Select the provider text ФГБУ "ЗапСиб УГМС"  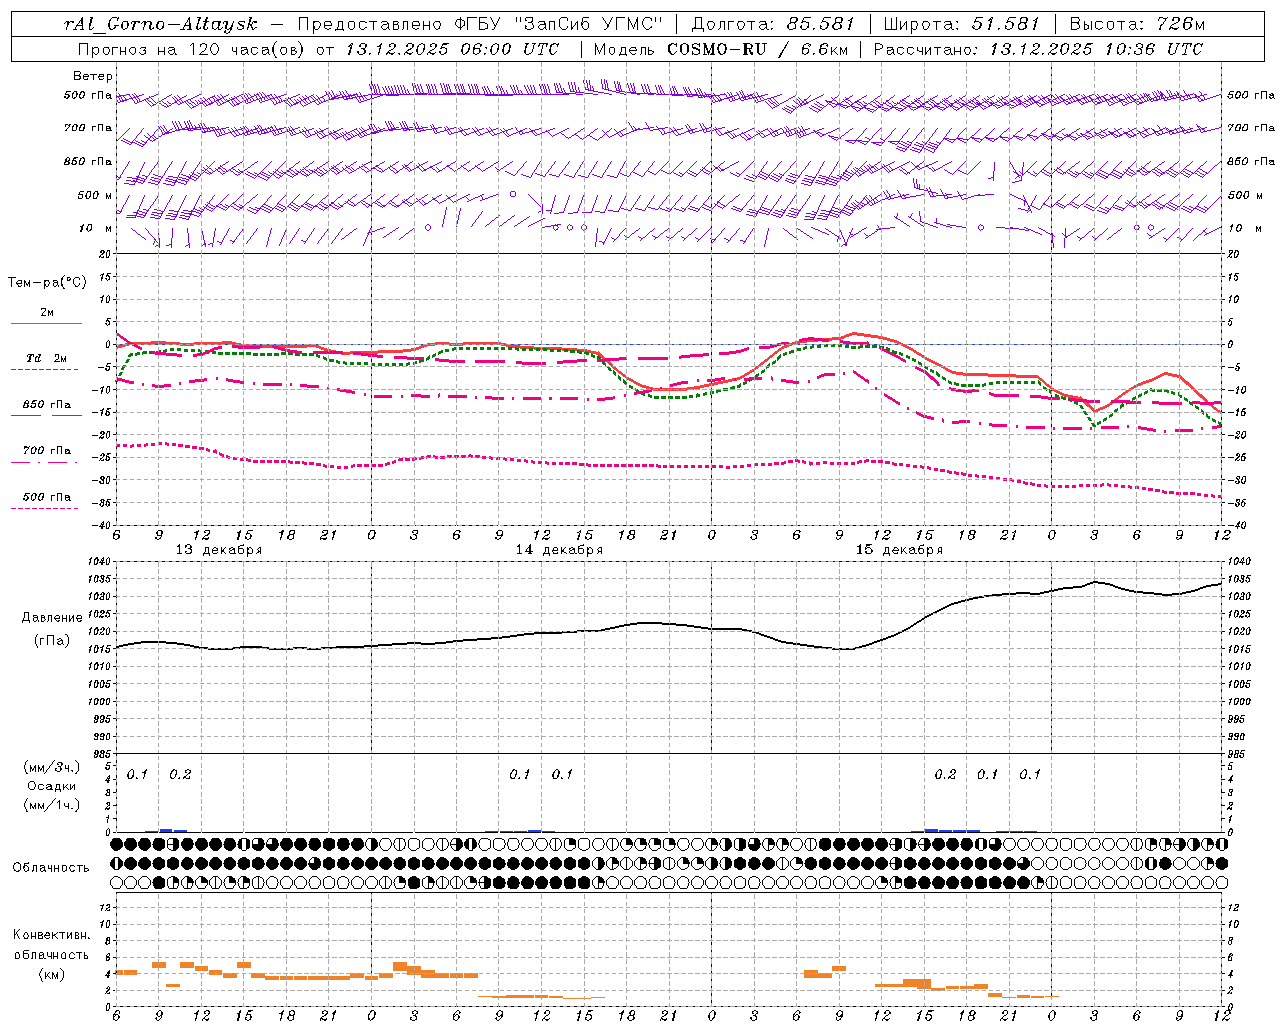click(558, 24)
